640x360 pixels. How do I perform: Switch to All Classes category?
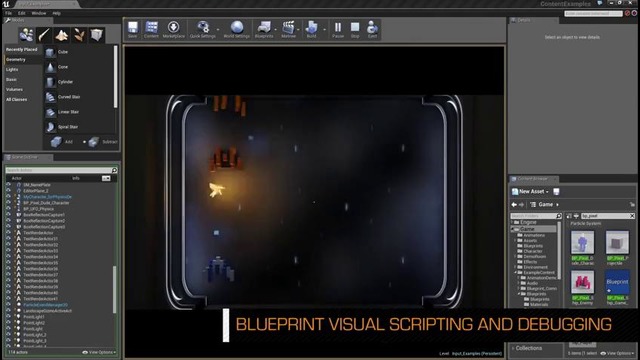(x=16, y=100)
